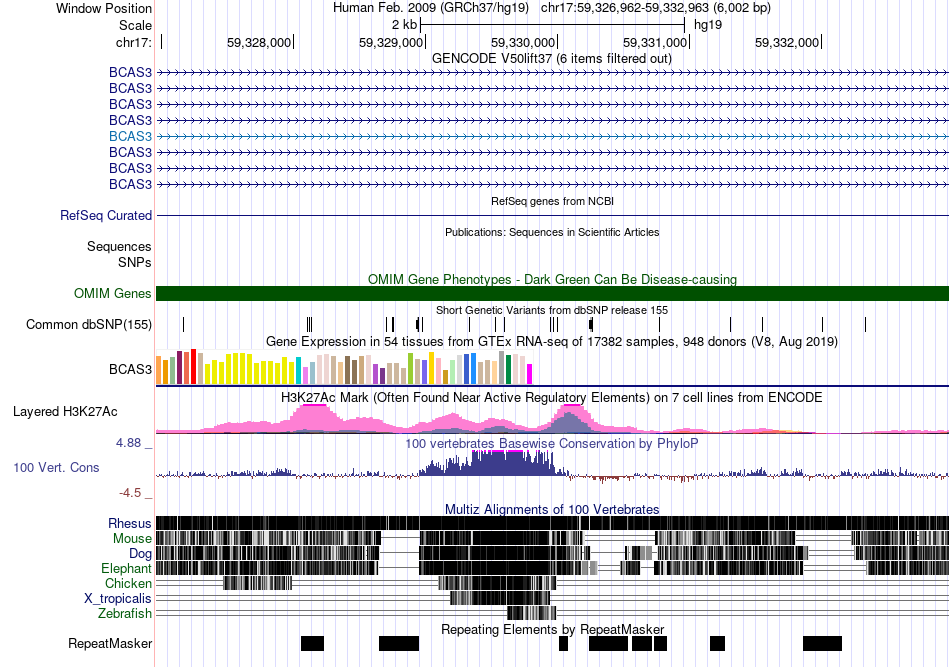Select the chr17:59,326,962-59,332,963 position text
The image size is (950, 667).
pos(656,8)
